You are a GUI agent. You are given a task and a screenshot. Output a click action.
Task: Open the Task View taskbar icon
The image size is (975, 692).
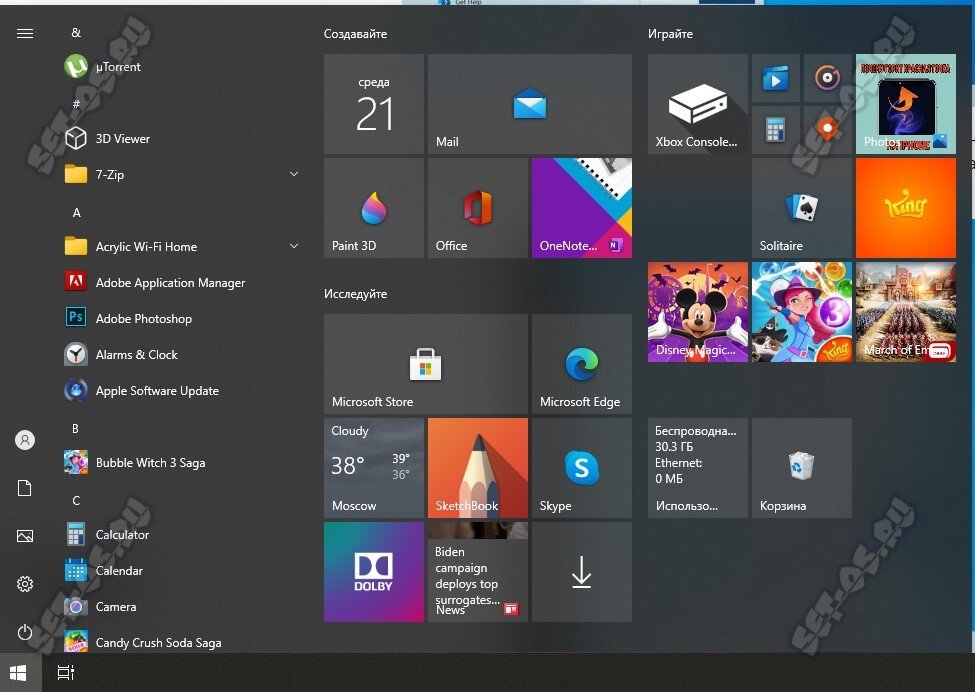65,673
